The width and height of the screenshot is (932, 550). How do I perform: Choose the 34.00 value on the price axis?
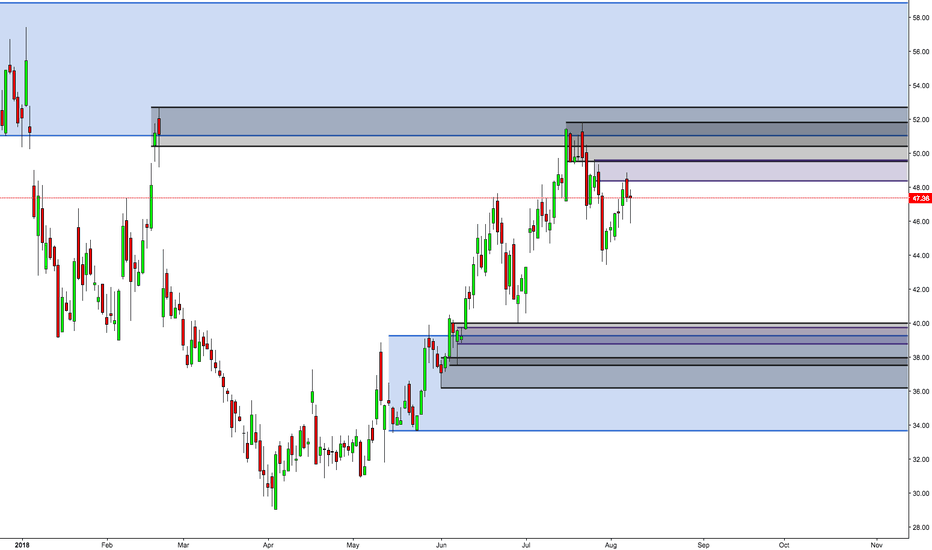click(x=921, y=425)
